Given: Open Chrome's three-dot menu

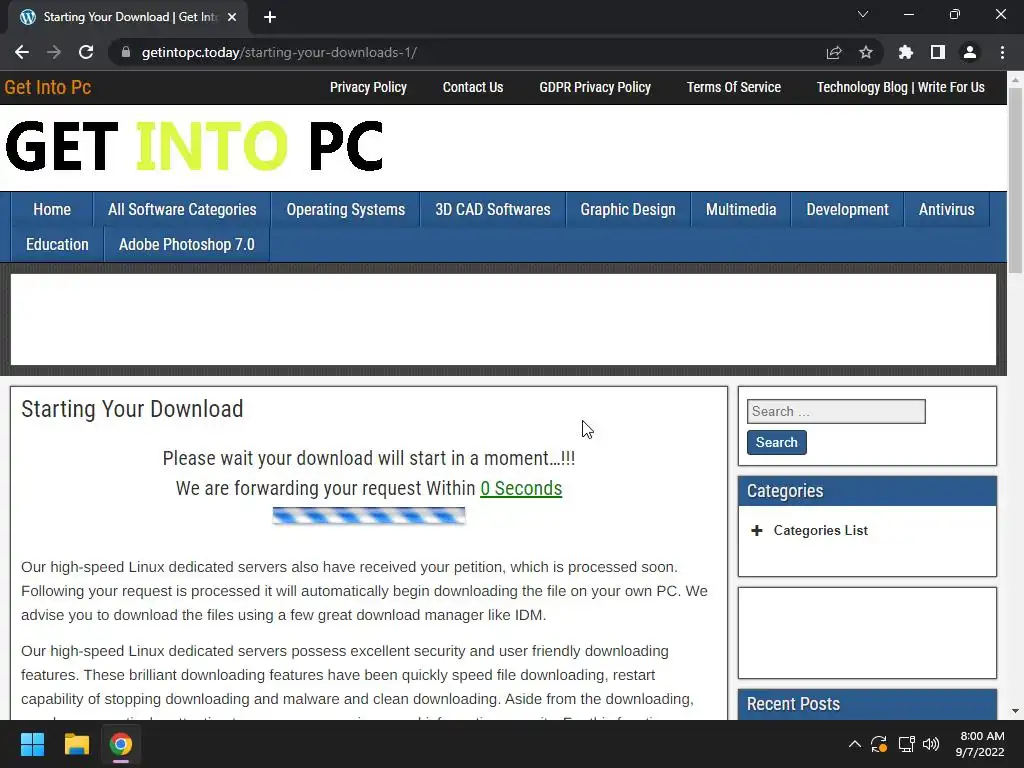Looking at the screenshot, I should [1002, 52].
